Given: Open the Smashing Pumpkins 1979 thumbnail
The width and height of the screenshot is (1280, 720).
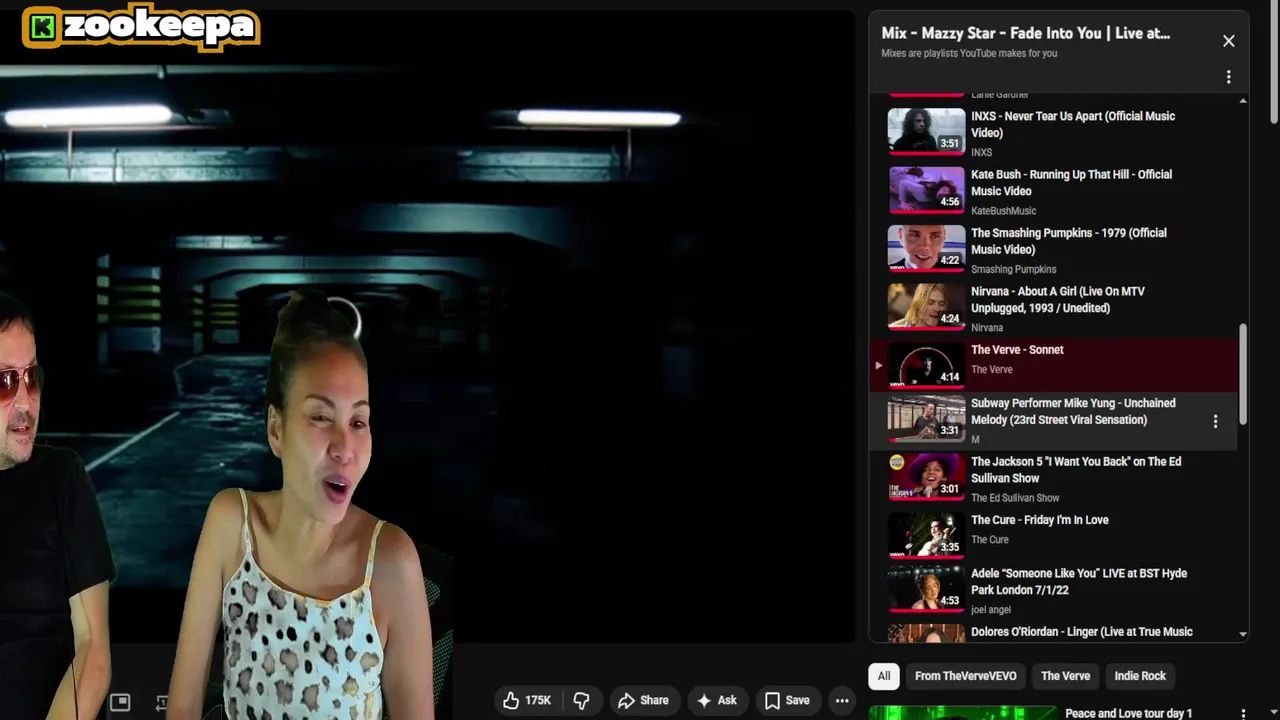Looking at the screenshot, I should pyautogui.click(x=926, y=248).
